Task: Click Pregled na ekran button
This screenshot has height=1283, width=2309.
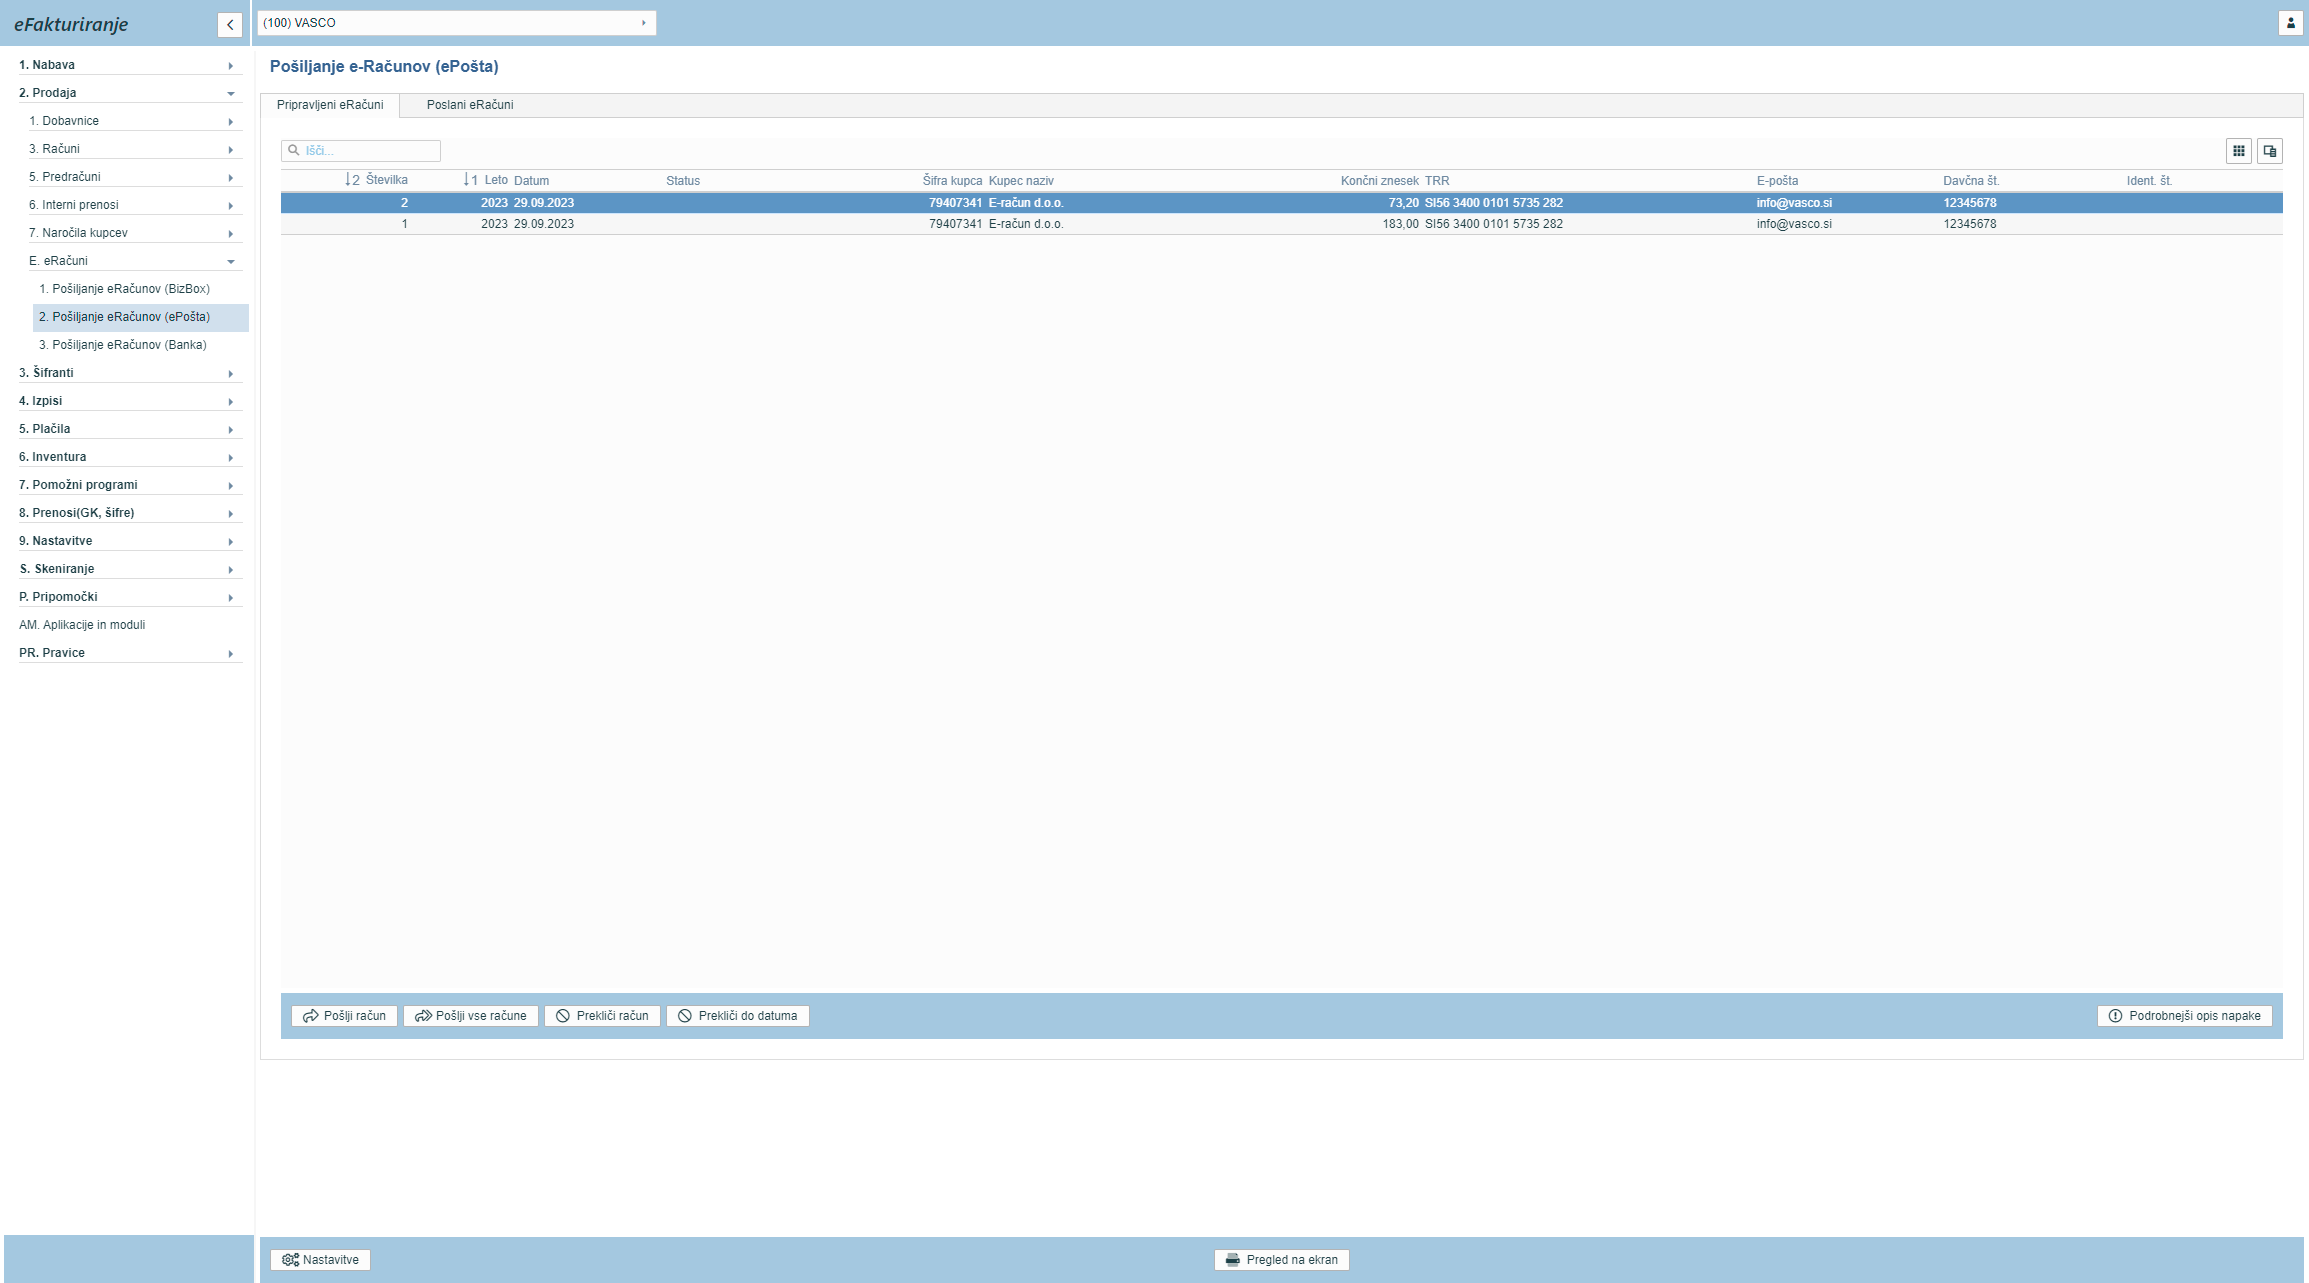Action: click(x=1281, y=1260)
